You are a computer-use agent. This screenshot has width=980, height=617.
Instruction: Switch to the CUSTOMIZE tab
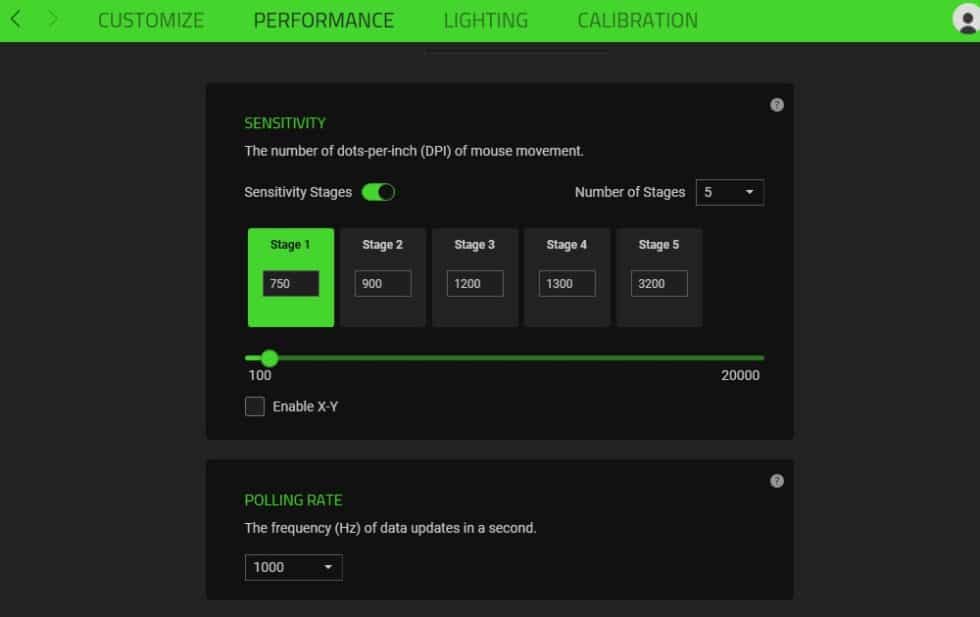click(x=151, y=19)
